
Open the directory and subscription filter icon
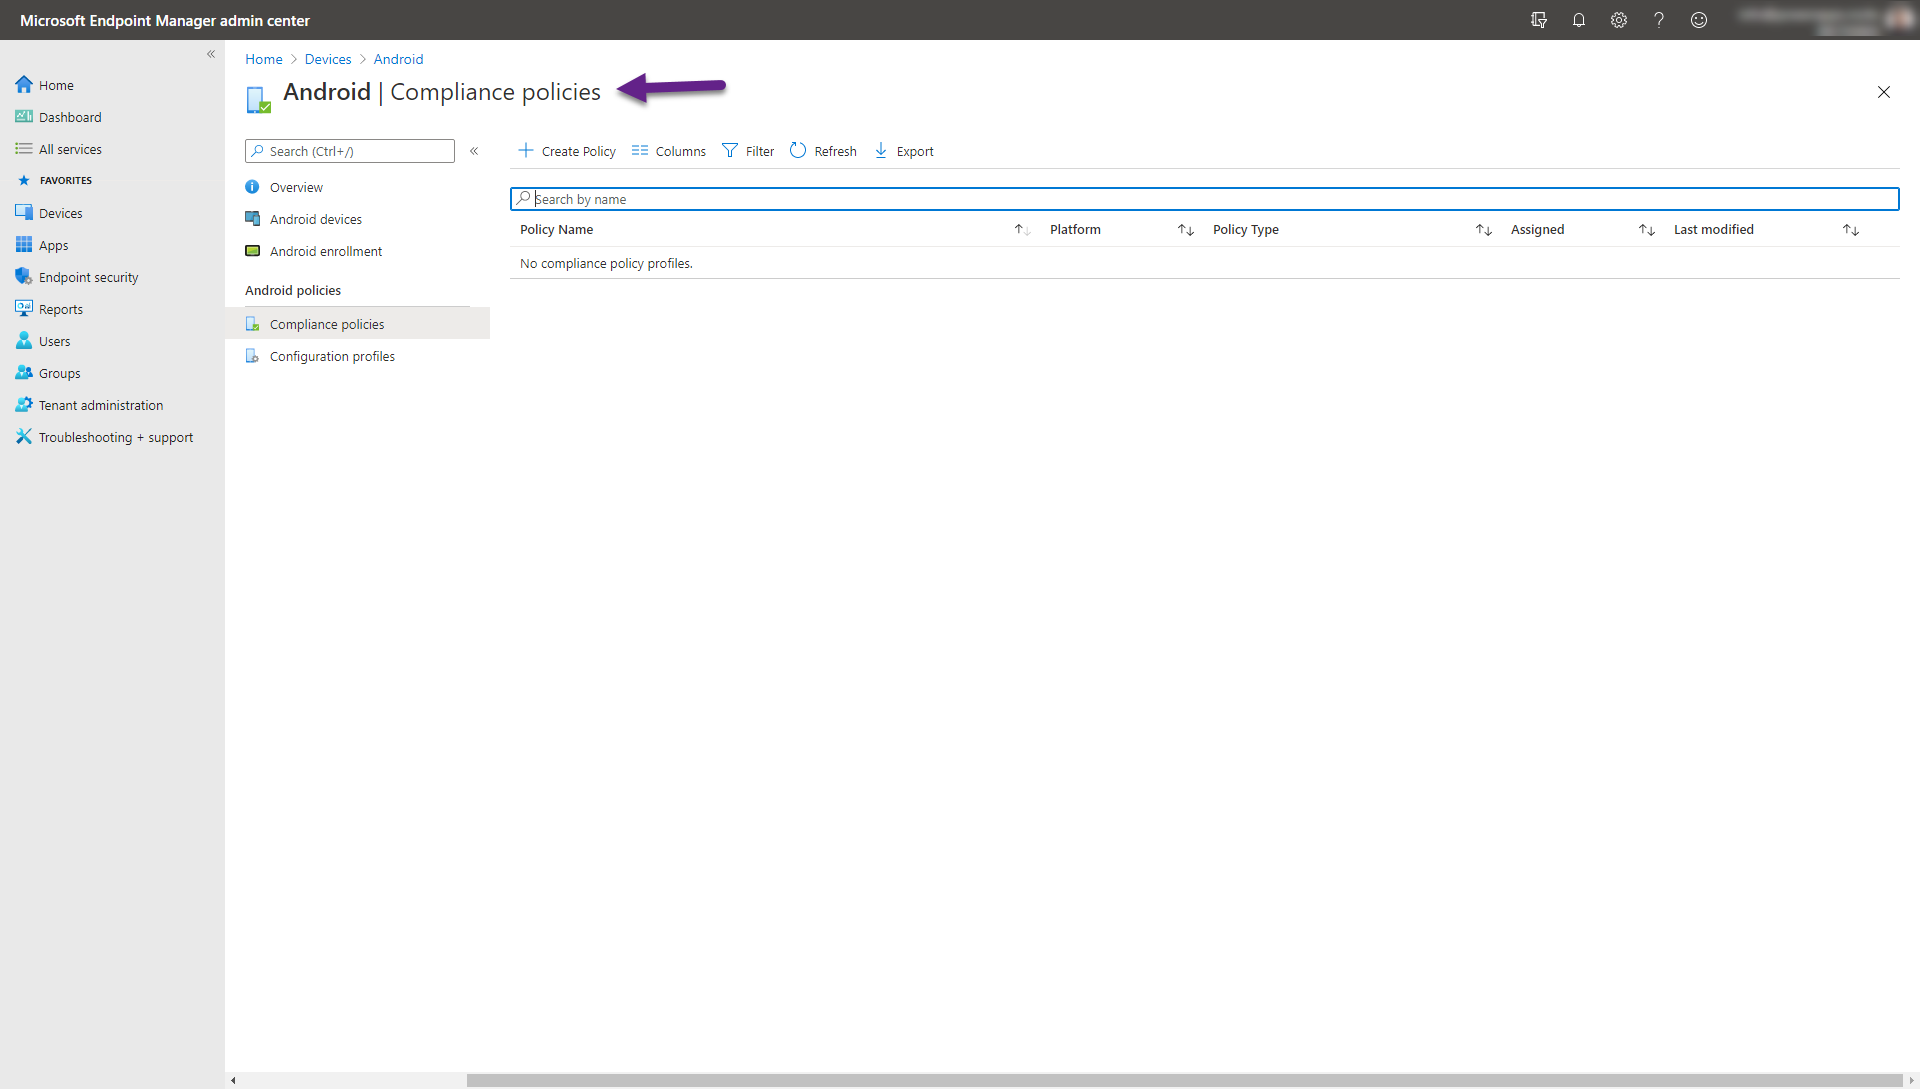[x=1539, y=20]
